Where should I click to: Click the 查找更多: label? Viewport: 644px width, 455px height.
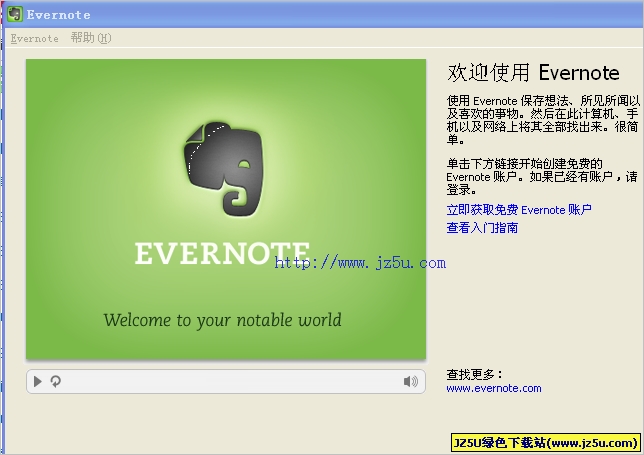tap(474, 375)
